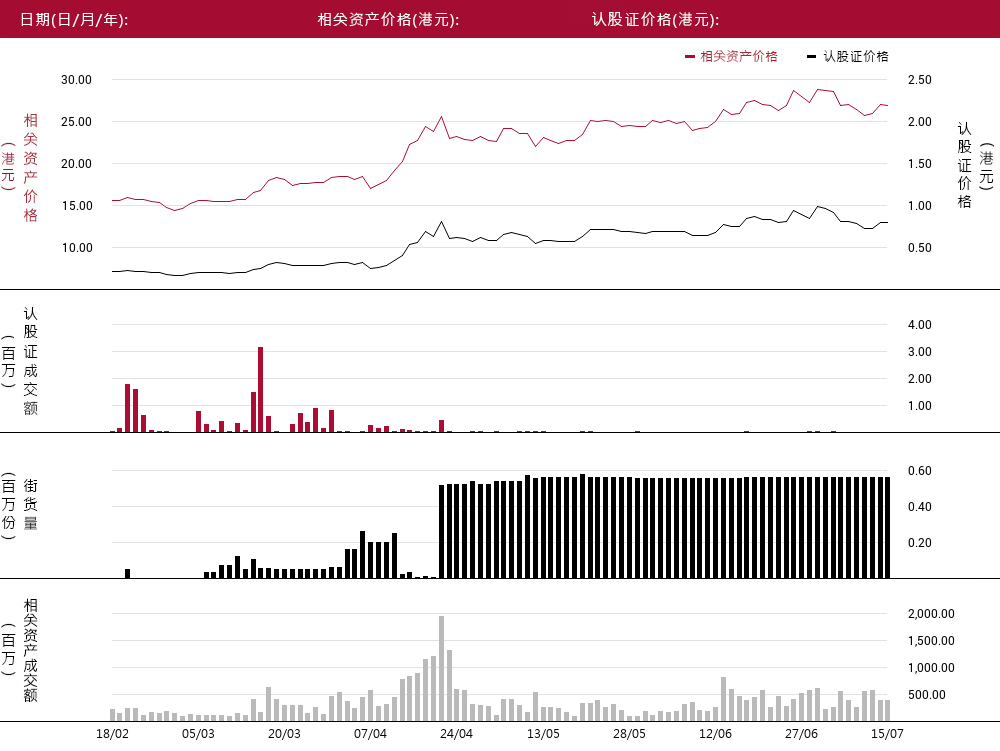Select the 相关资产价格(港元) header label
Viewport: 1000px width, 751px height.
(388, 20)
